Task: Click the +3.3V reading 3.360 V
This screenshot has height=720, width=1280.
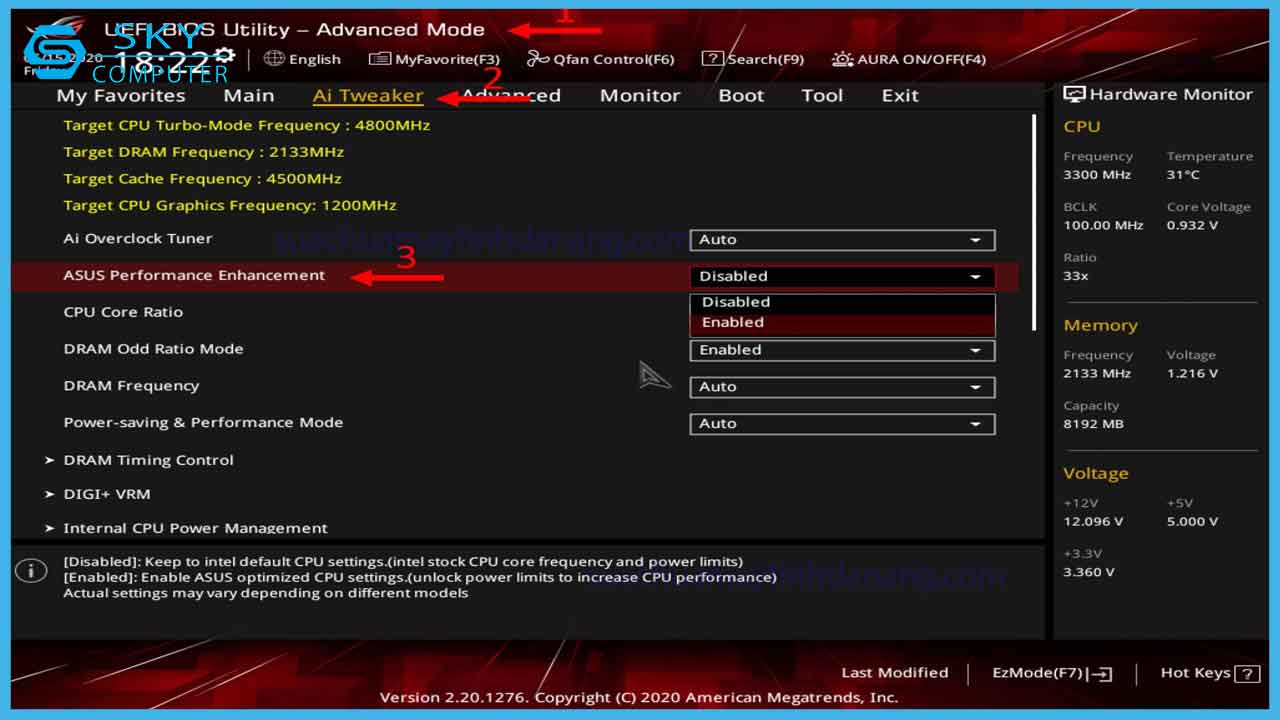Action: (1089, 573)
